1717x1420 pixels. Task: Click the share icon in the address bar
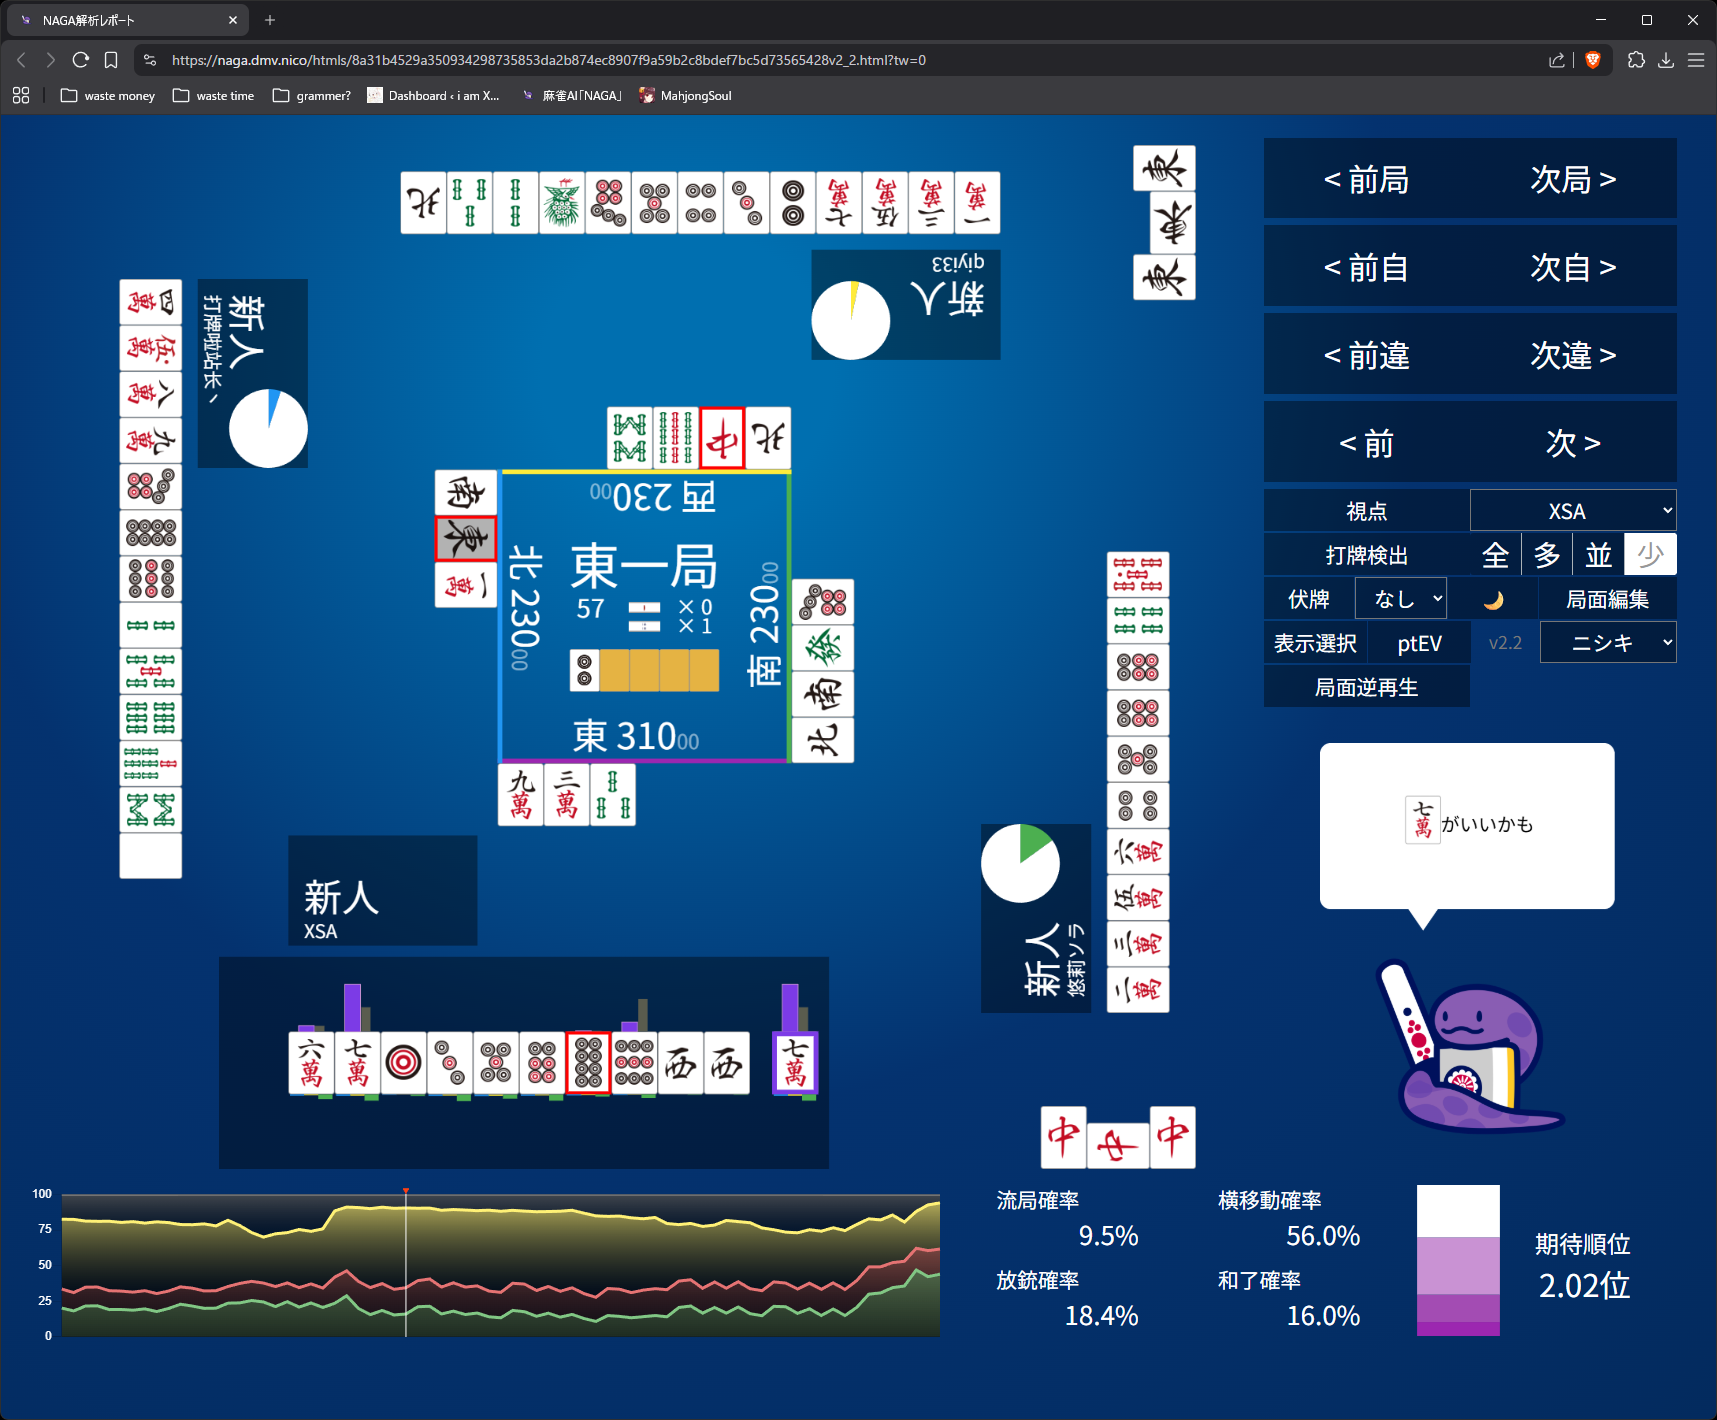pyautogui.click(x=1557, y=60)
